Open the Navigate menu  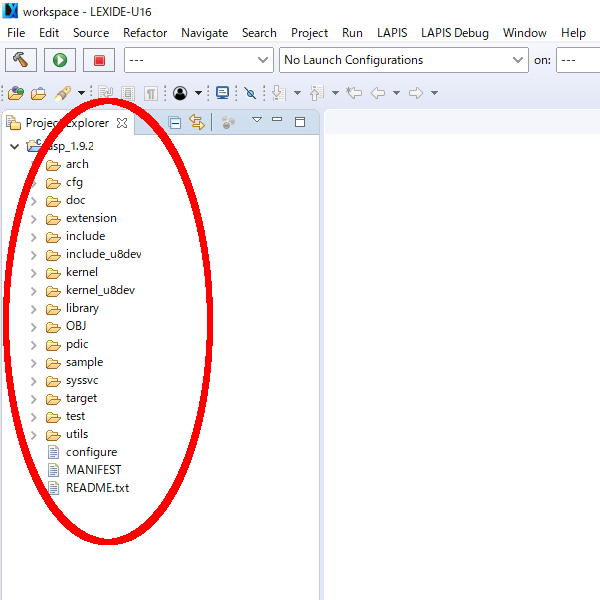pos(205,33)
